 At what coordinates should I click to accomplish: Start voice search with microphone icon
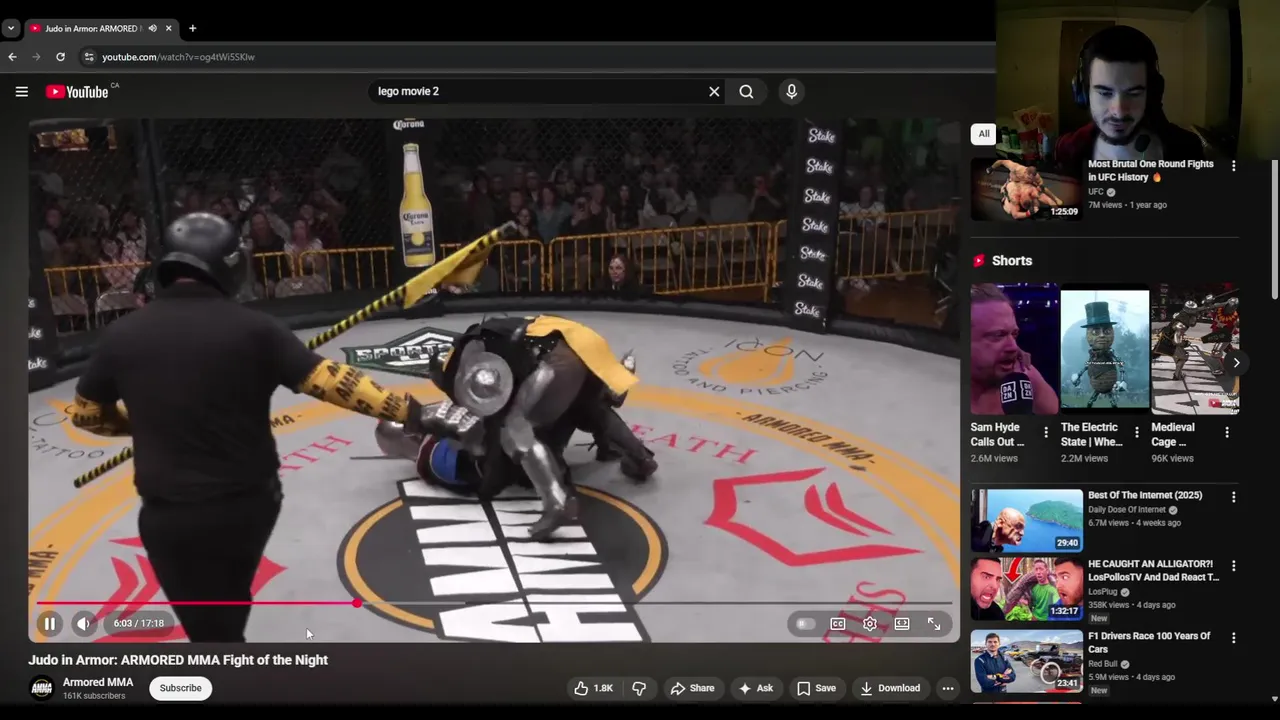click(791, 91)
